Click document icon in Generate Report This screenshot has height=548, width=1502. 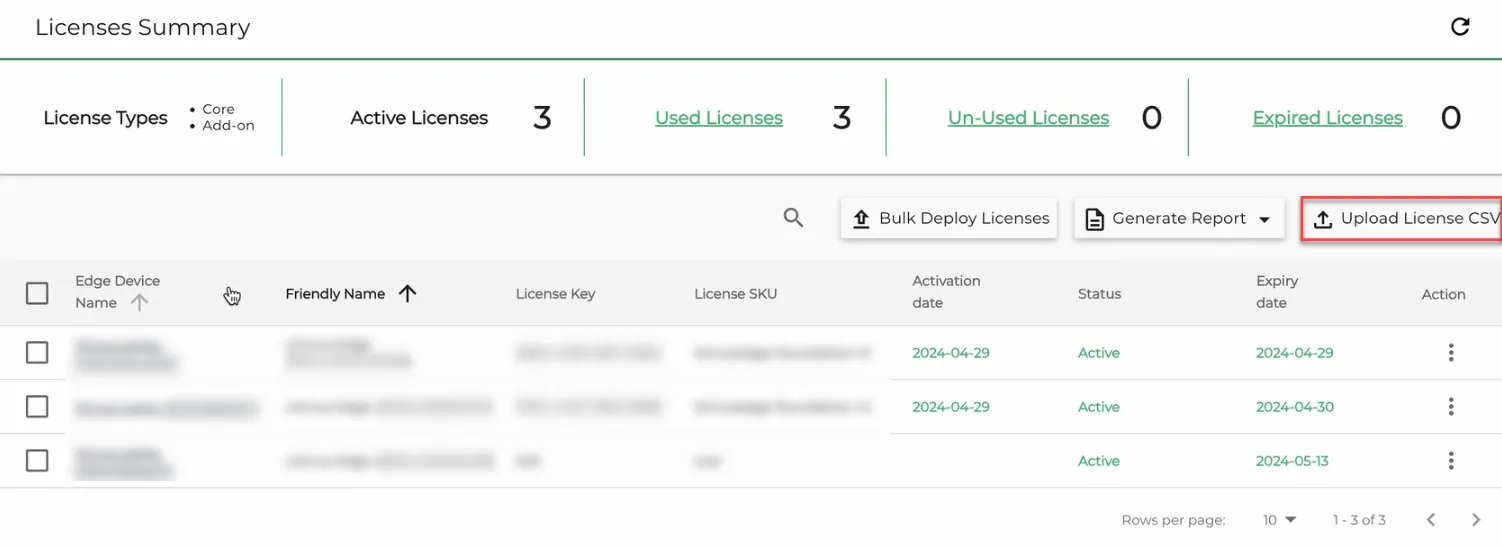(1094, 219)
